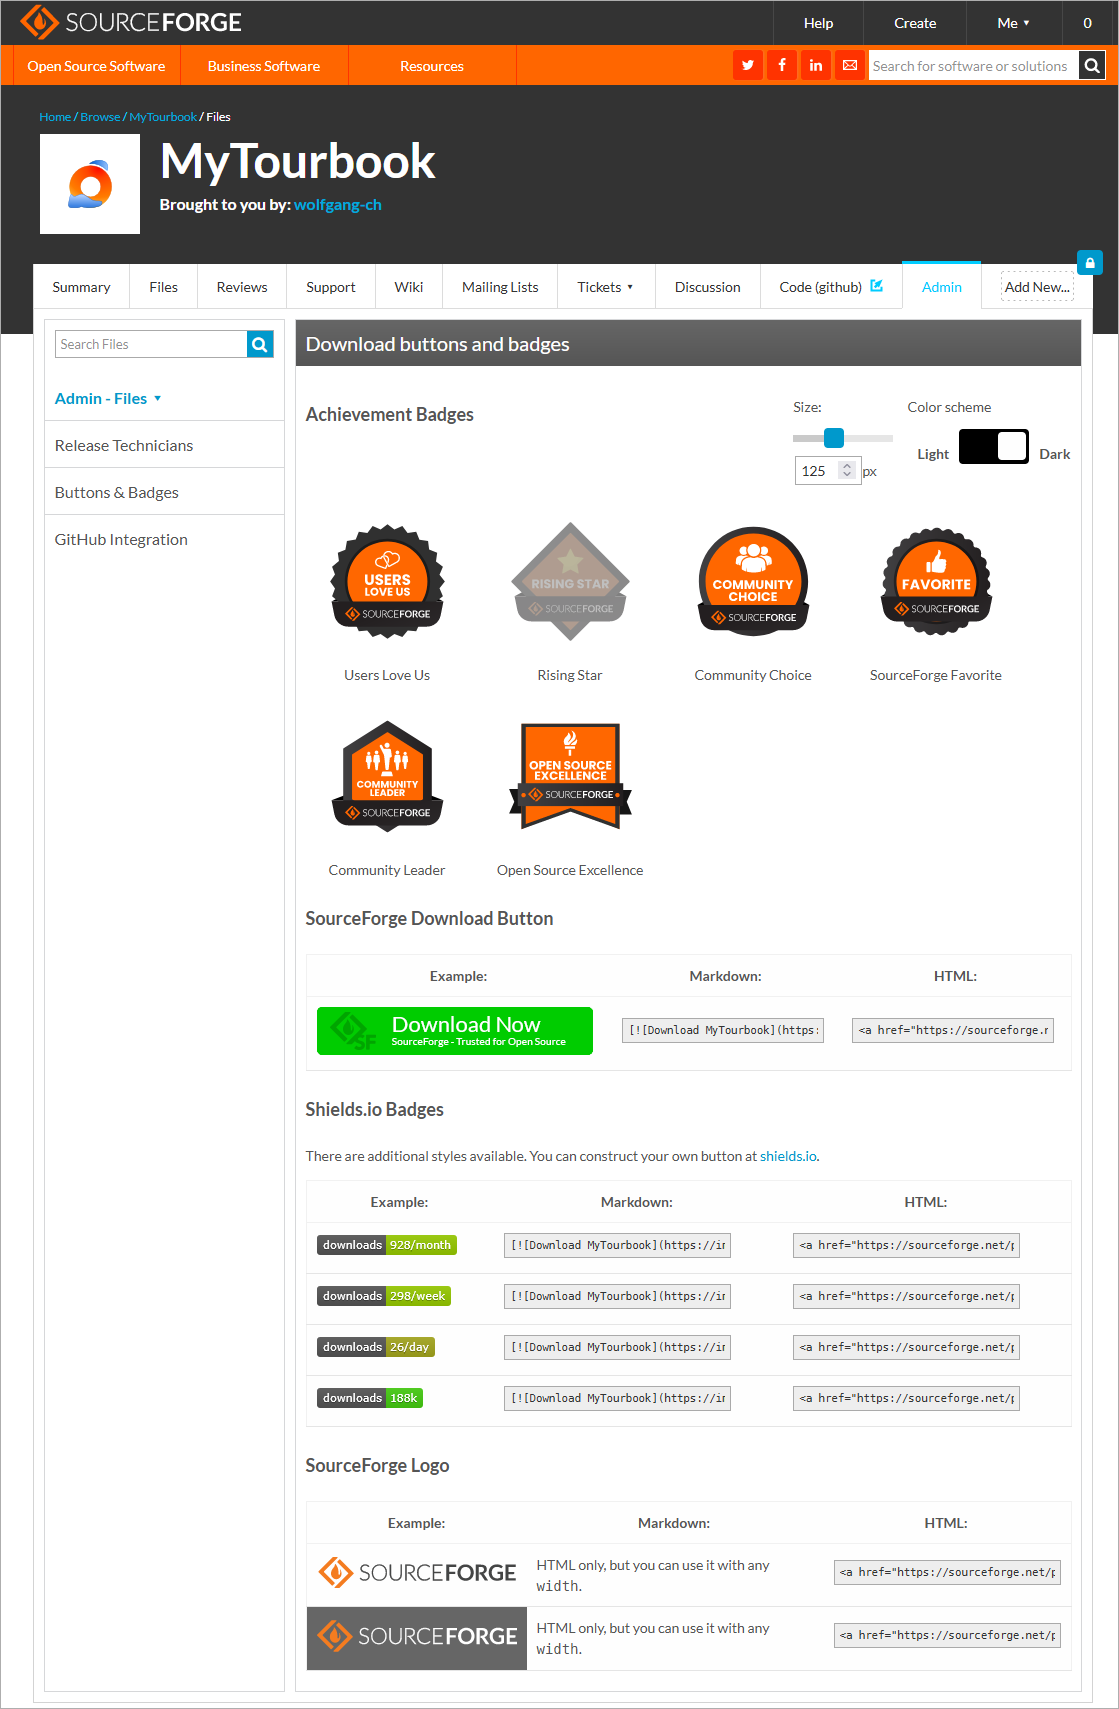The width and height of the screenshot is (1119, 1709).
Task: Click the Search Files input field
Action: pos(151,344)
